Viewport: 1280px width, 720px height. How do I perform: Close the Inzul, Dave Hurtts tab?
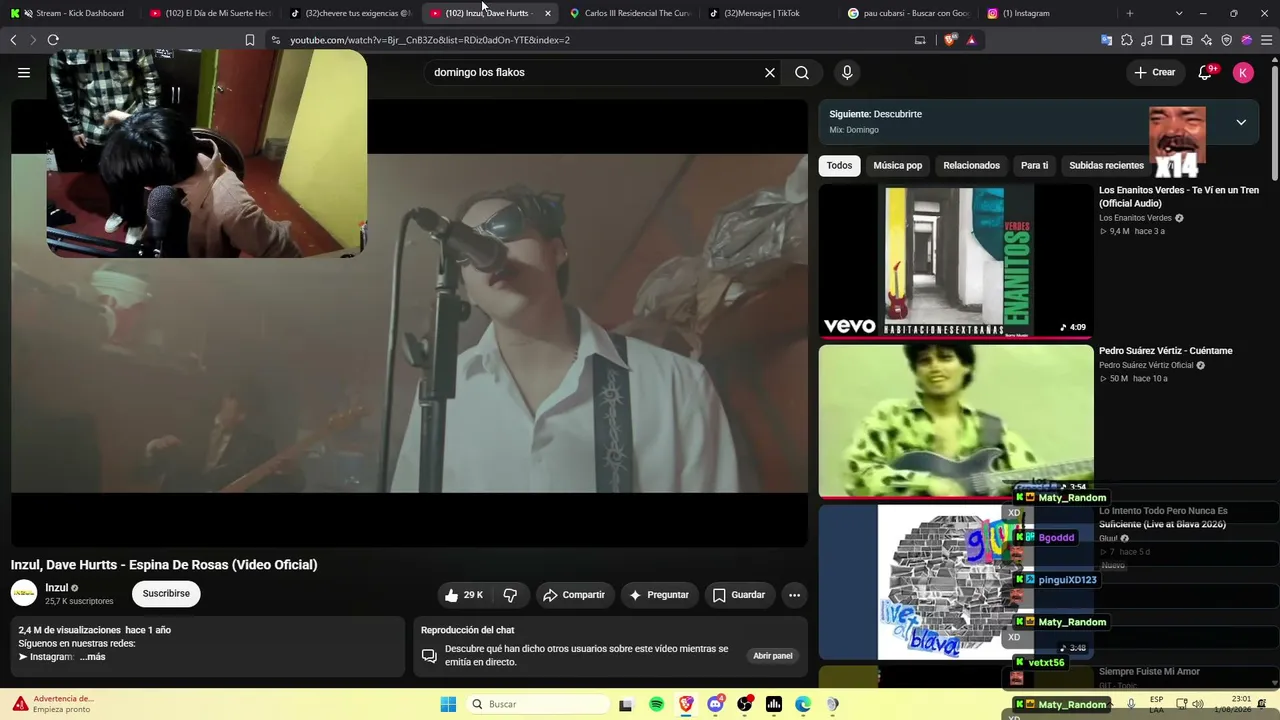547,13
